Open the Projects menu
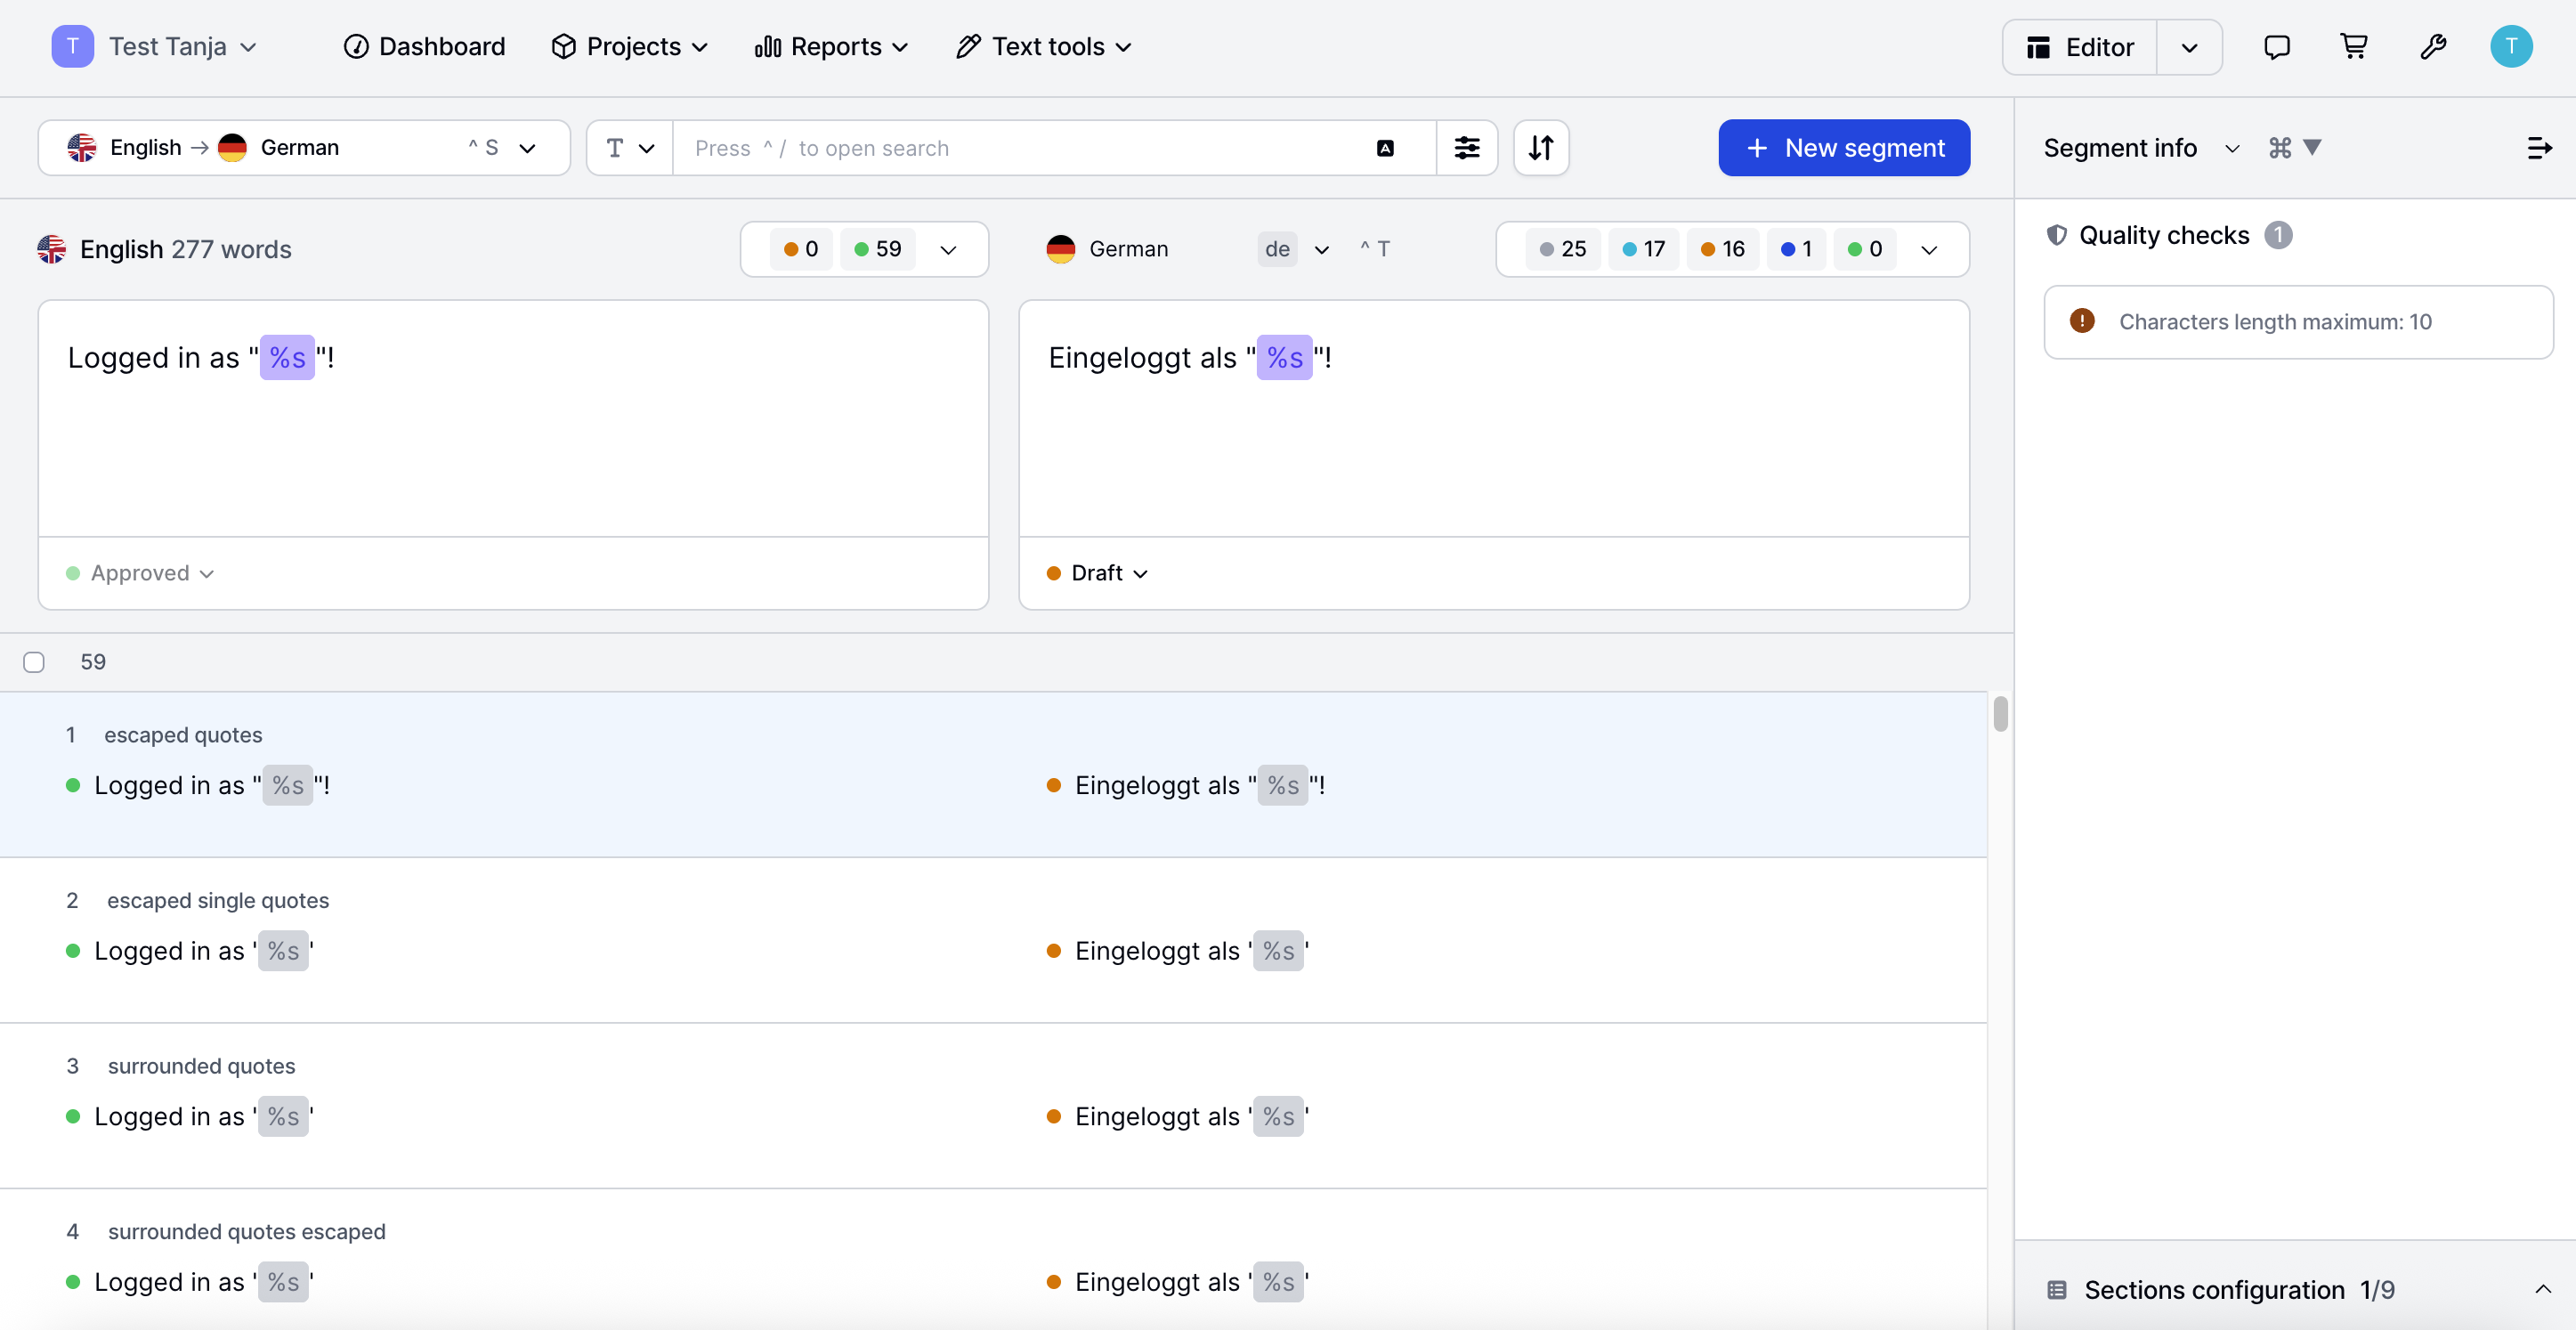Image resolution: width=2576 pixels, height=1330 pixels. [630, 47]
